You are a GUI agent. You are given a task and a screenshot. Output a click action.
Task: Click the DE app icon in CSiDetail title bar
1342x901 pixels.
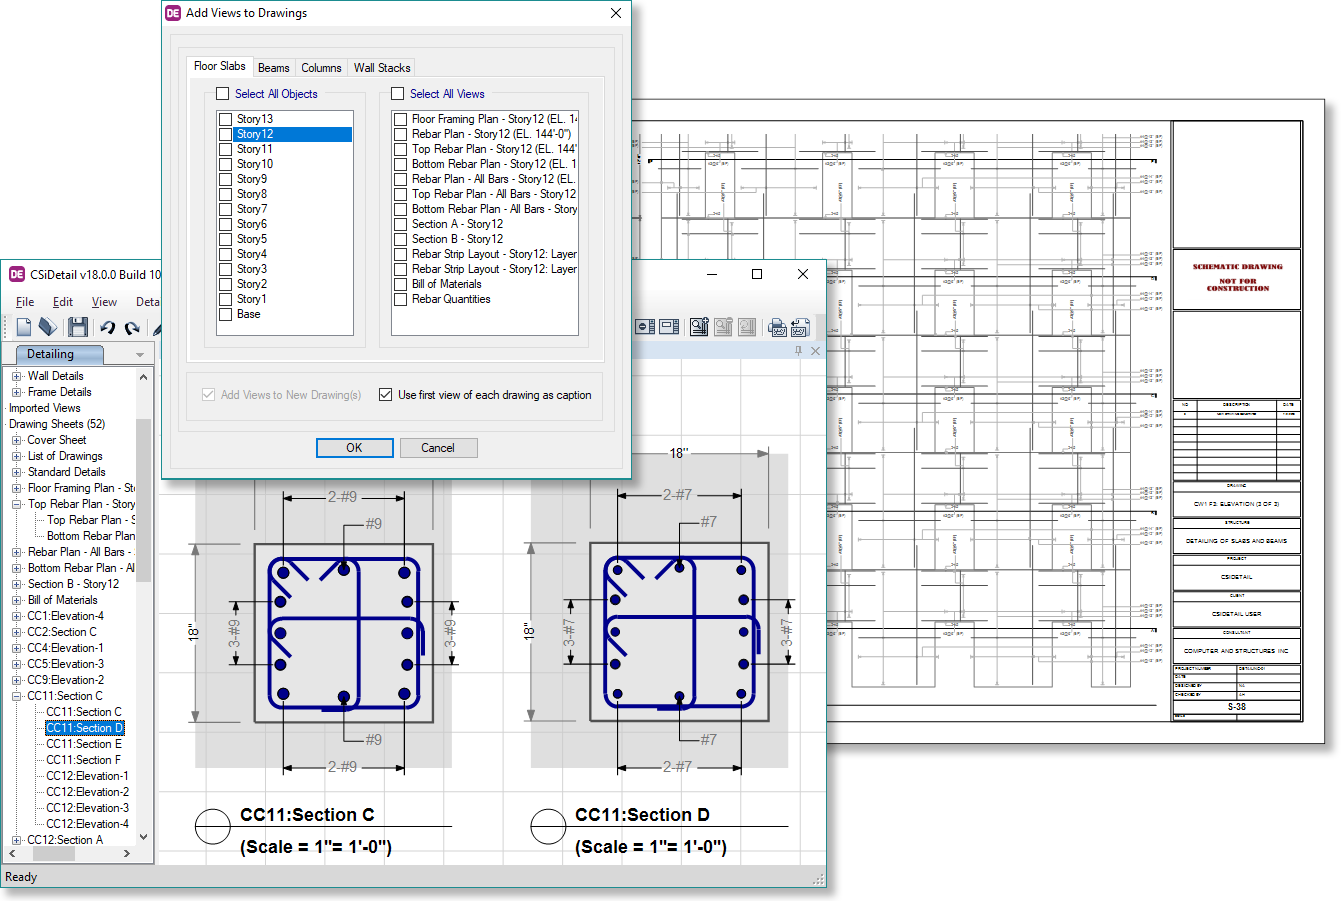pyautogui.click(x=17, y=274)
